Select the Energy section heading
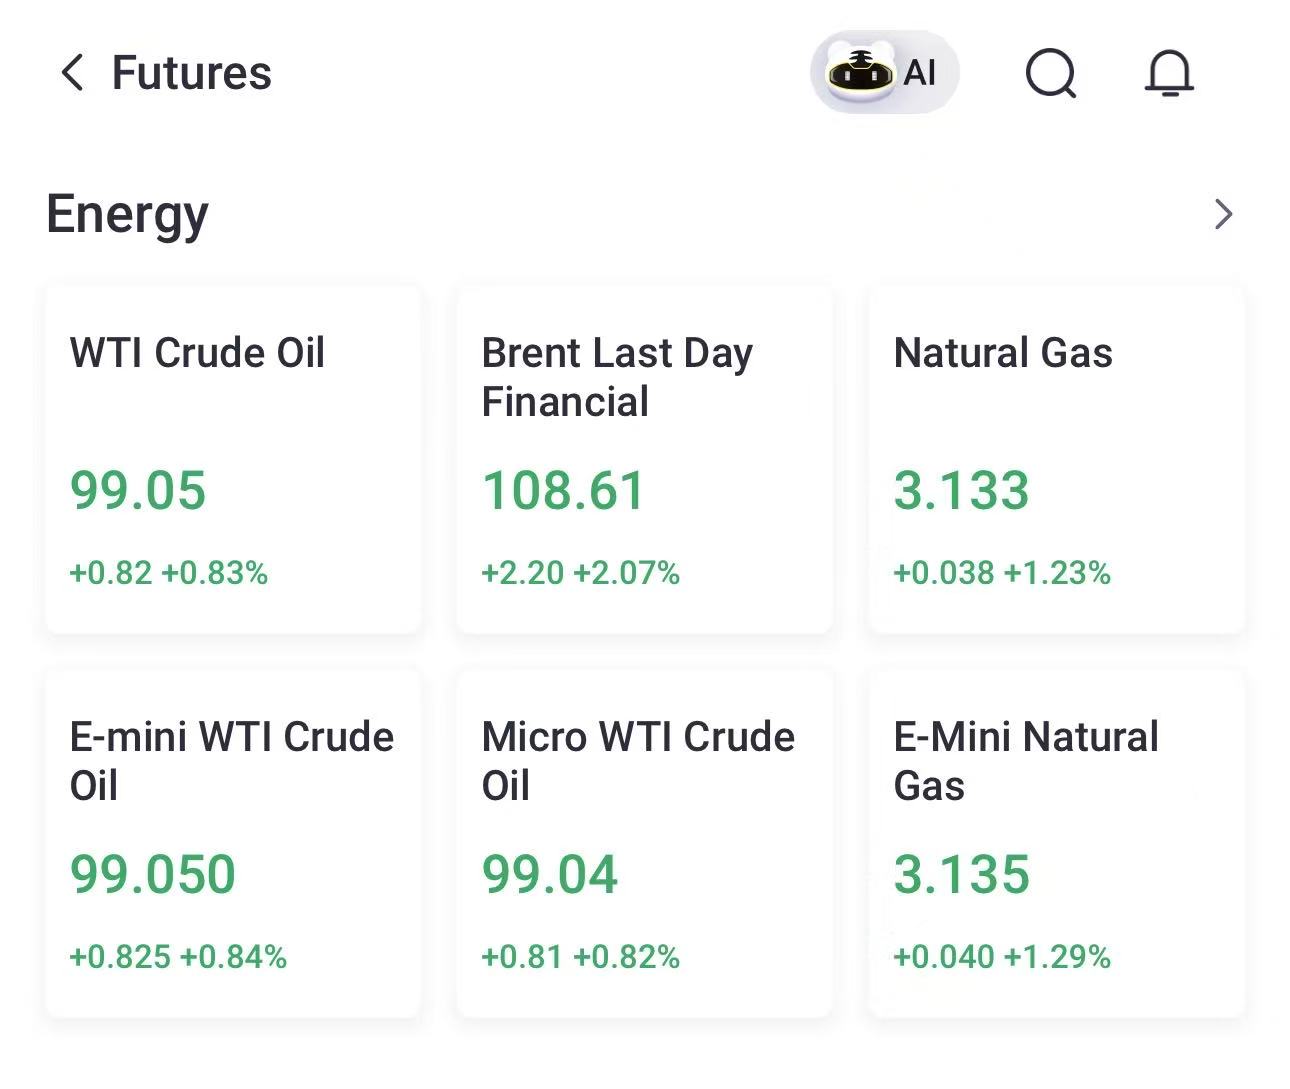The width and height of the screenshot is (1290, 1089). pos(128,214)
